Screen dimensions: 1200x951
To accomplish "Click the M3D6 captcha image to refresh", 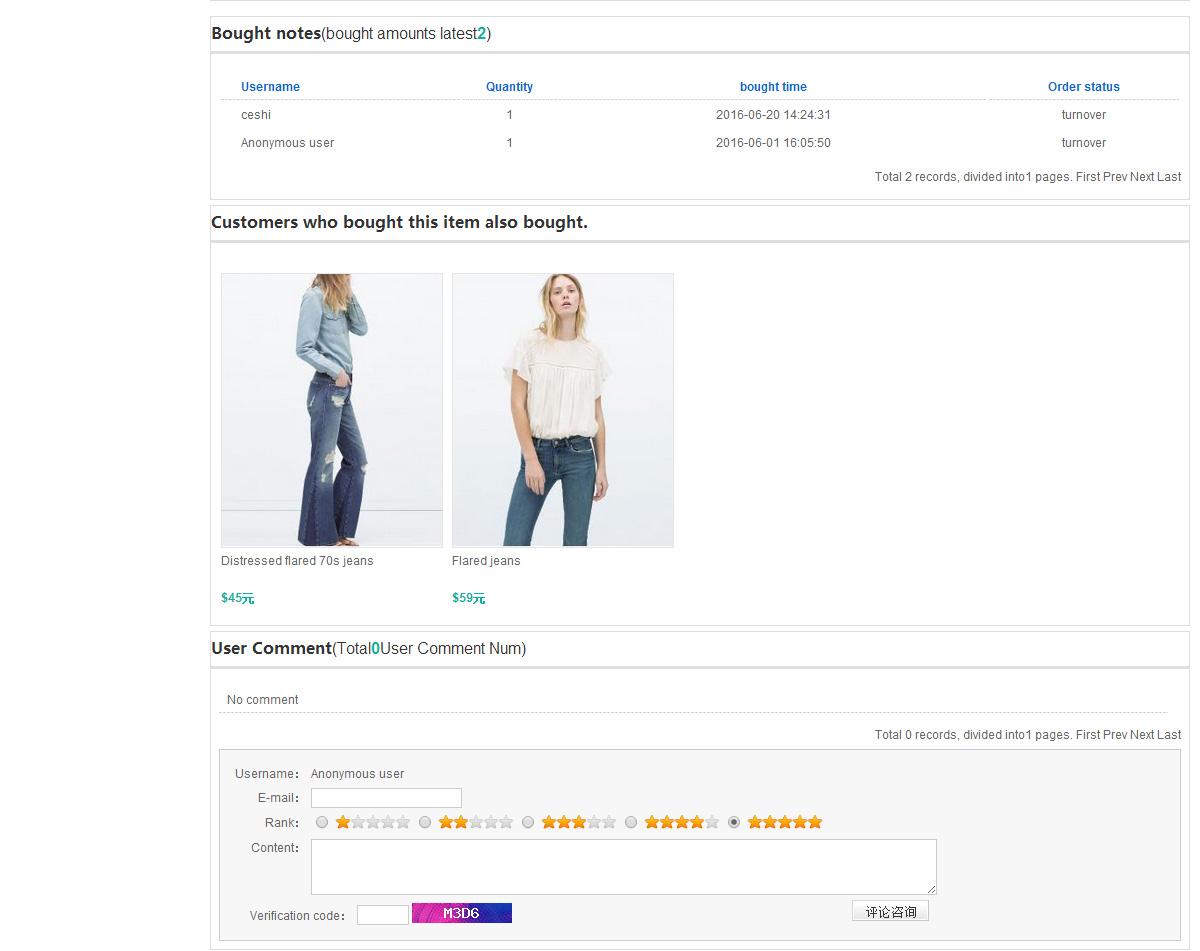I will tap(462, 913).
